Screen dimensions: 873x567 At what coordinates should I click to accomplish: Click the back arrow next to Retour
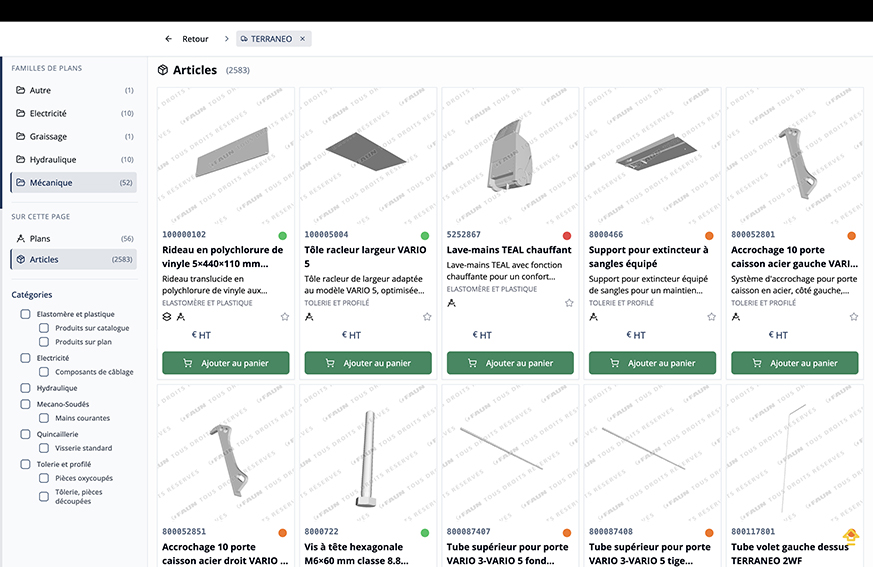coord(169,39)
